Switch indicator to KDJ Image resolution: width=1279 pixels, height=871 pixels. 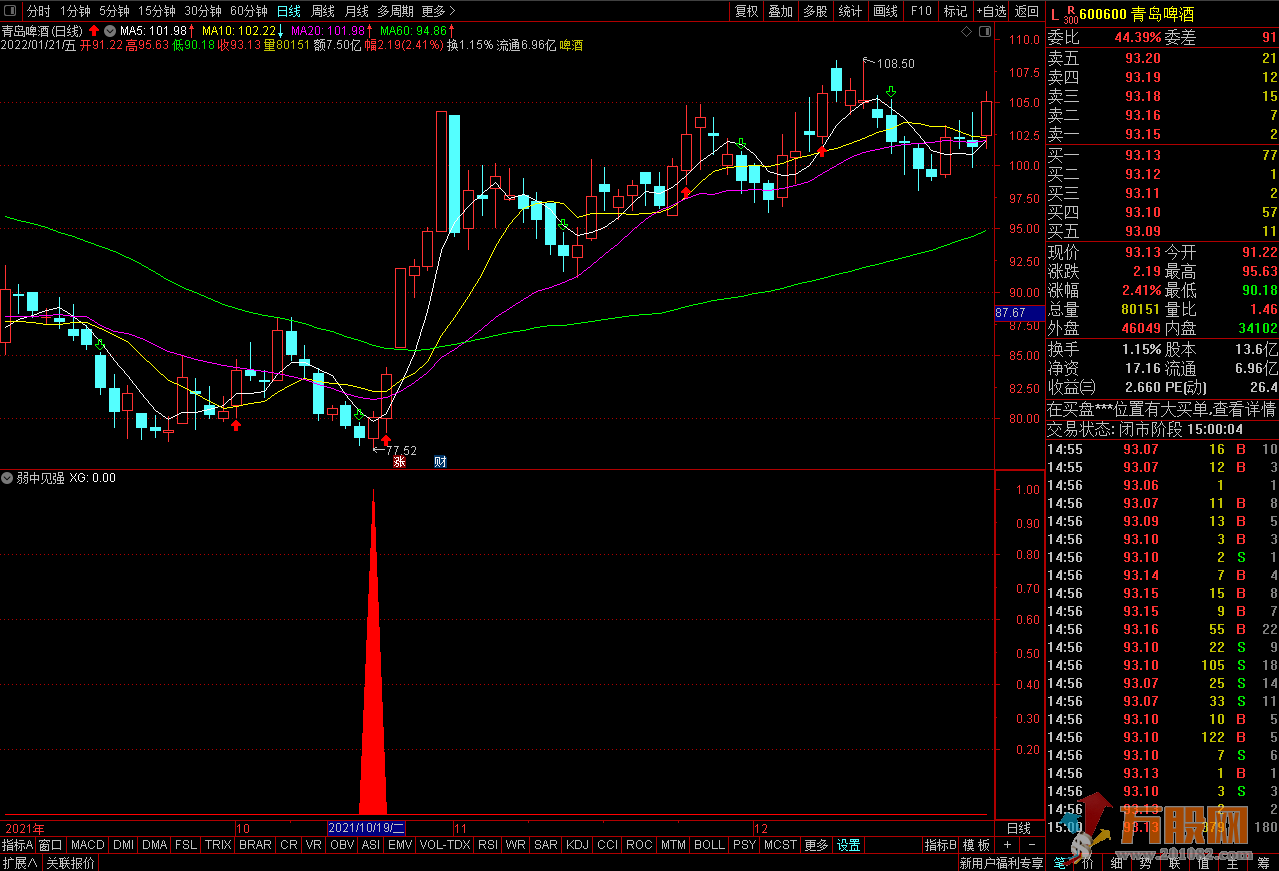577,845
